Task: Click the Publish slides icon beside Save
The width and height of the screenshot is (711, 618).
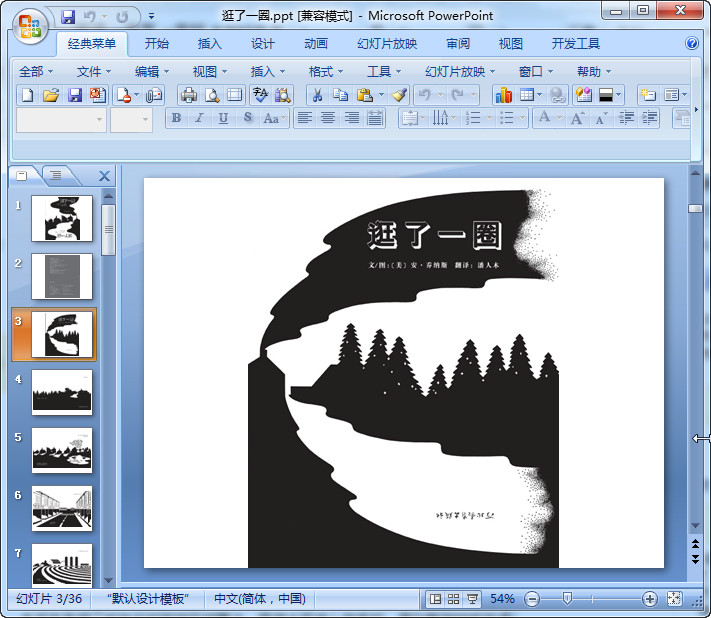Action: [x=98, y=95]
